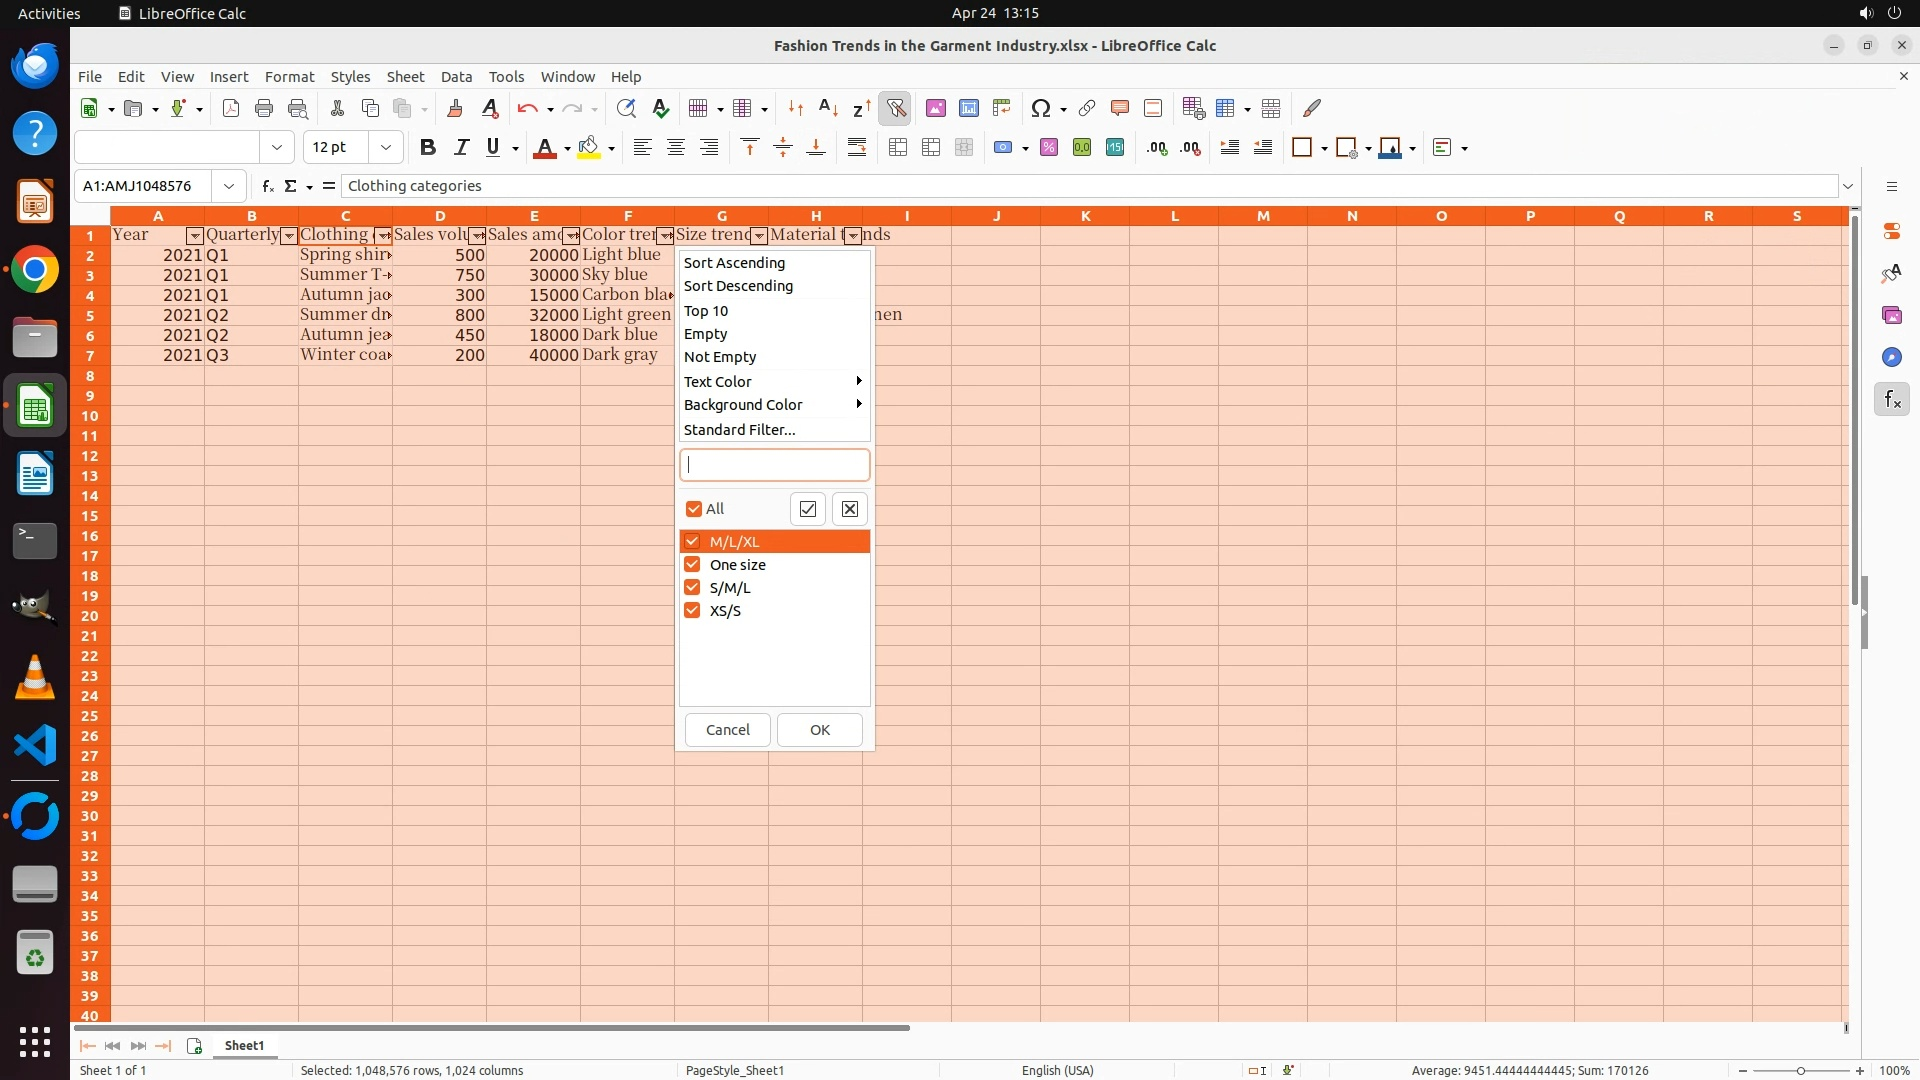
Task: Open the Year column filter dropdown
Action: 194,236
